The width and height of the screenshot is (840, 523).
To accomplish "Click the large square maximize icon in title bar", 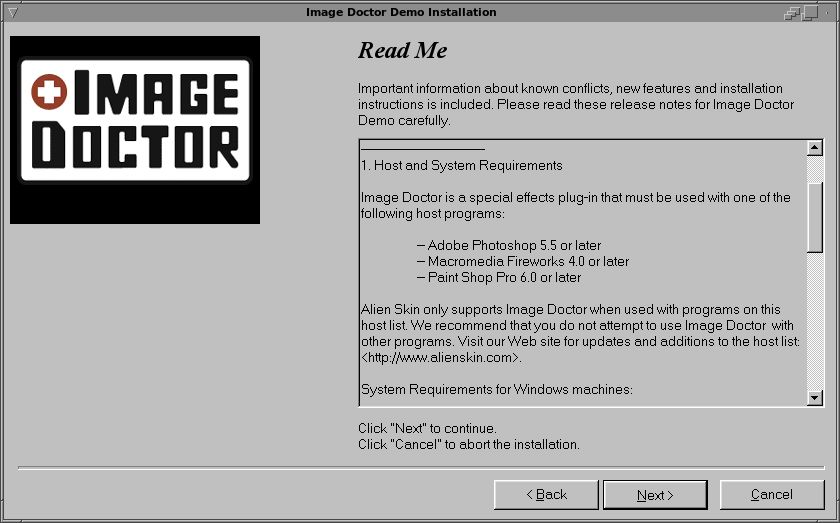I will point(811,12).
